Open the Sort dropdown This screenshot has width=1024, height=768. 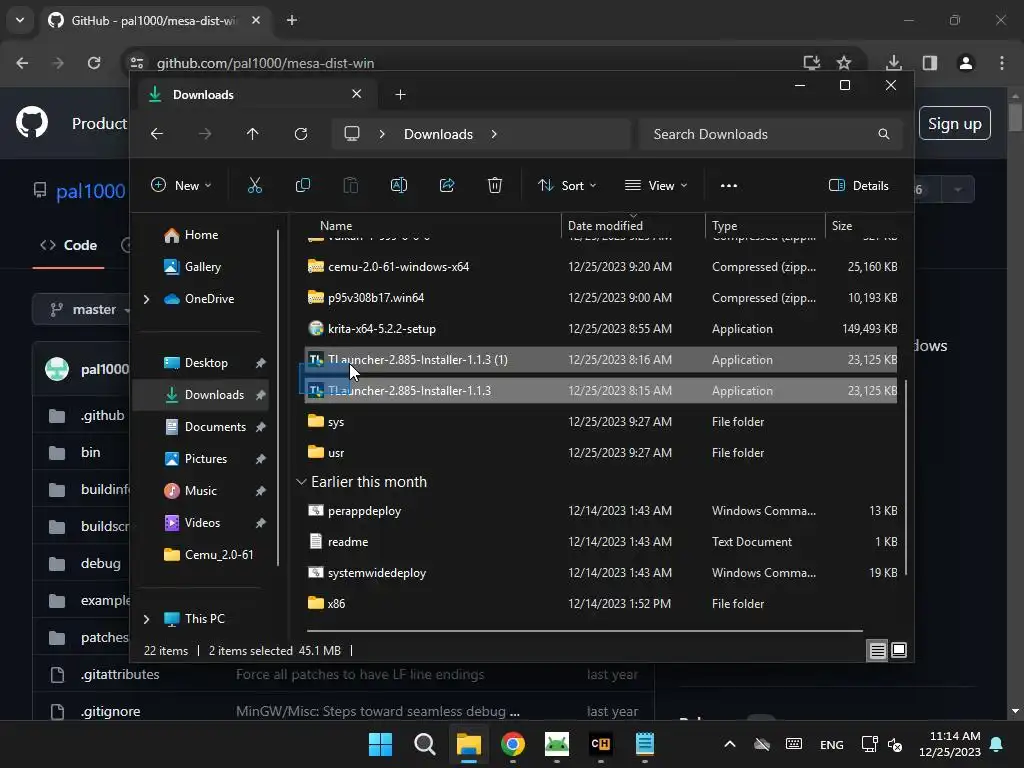coord(566,185)
